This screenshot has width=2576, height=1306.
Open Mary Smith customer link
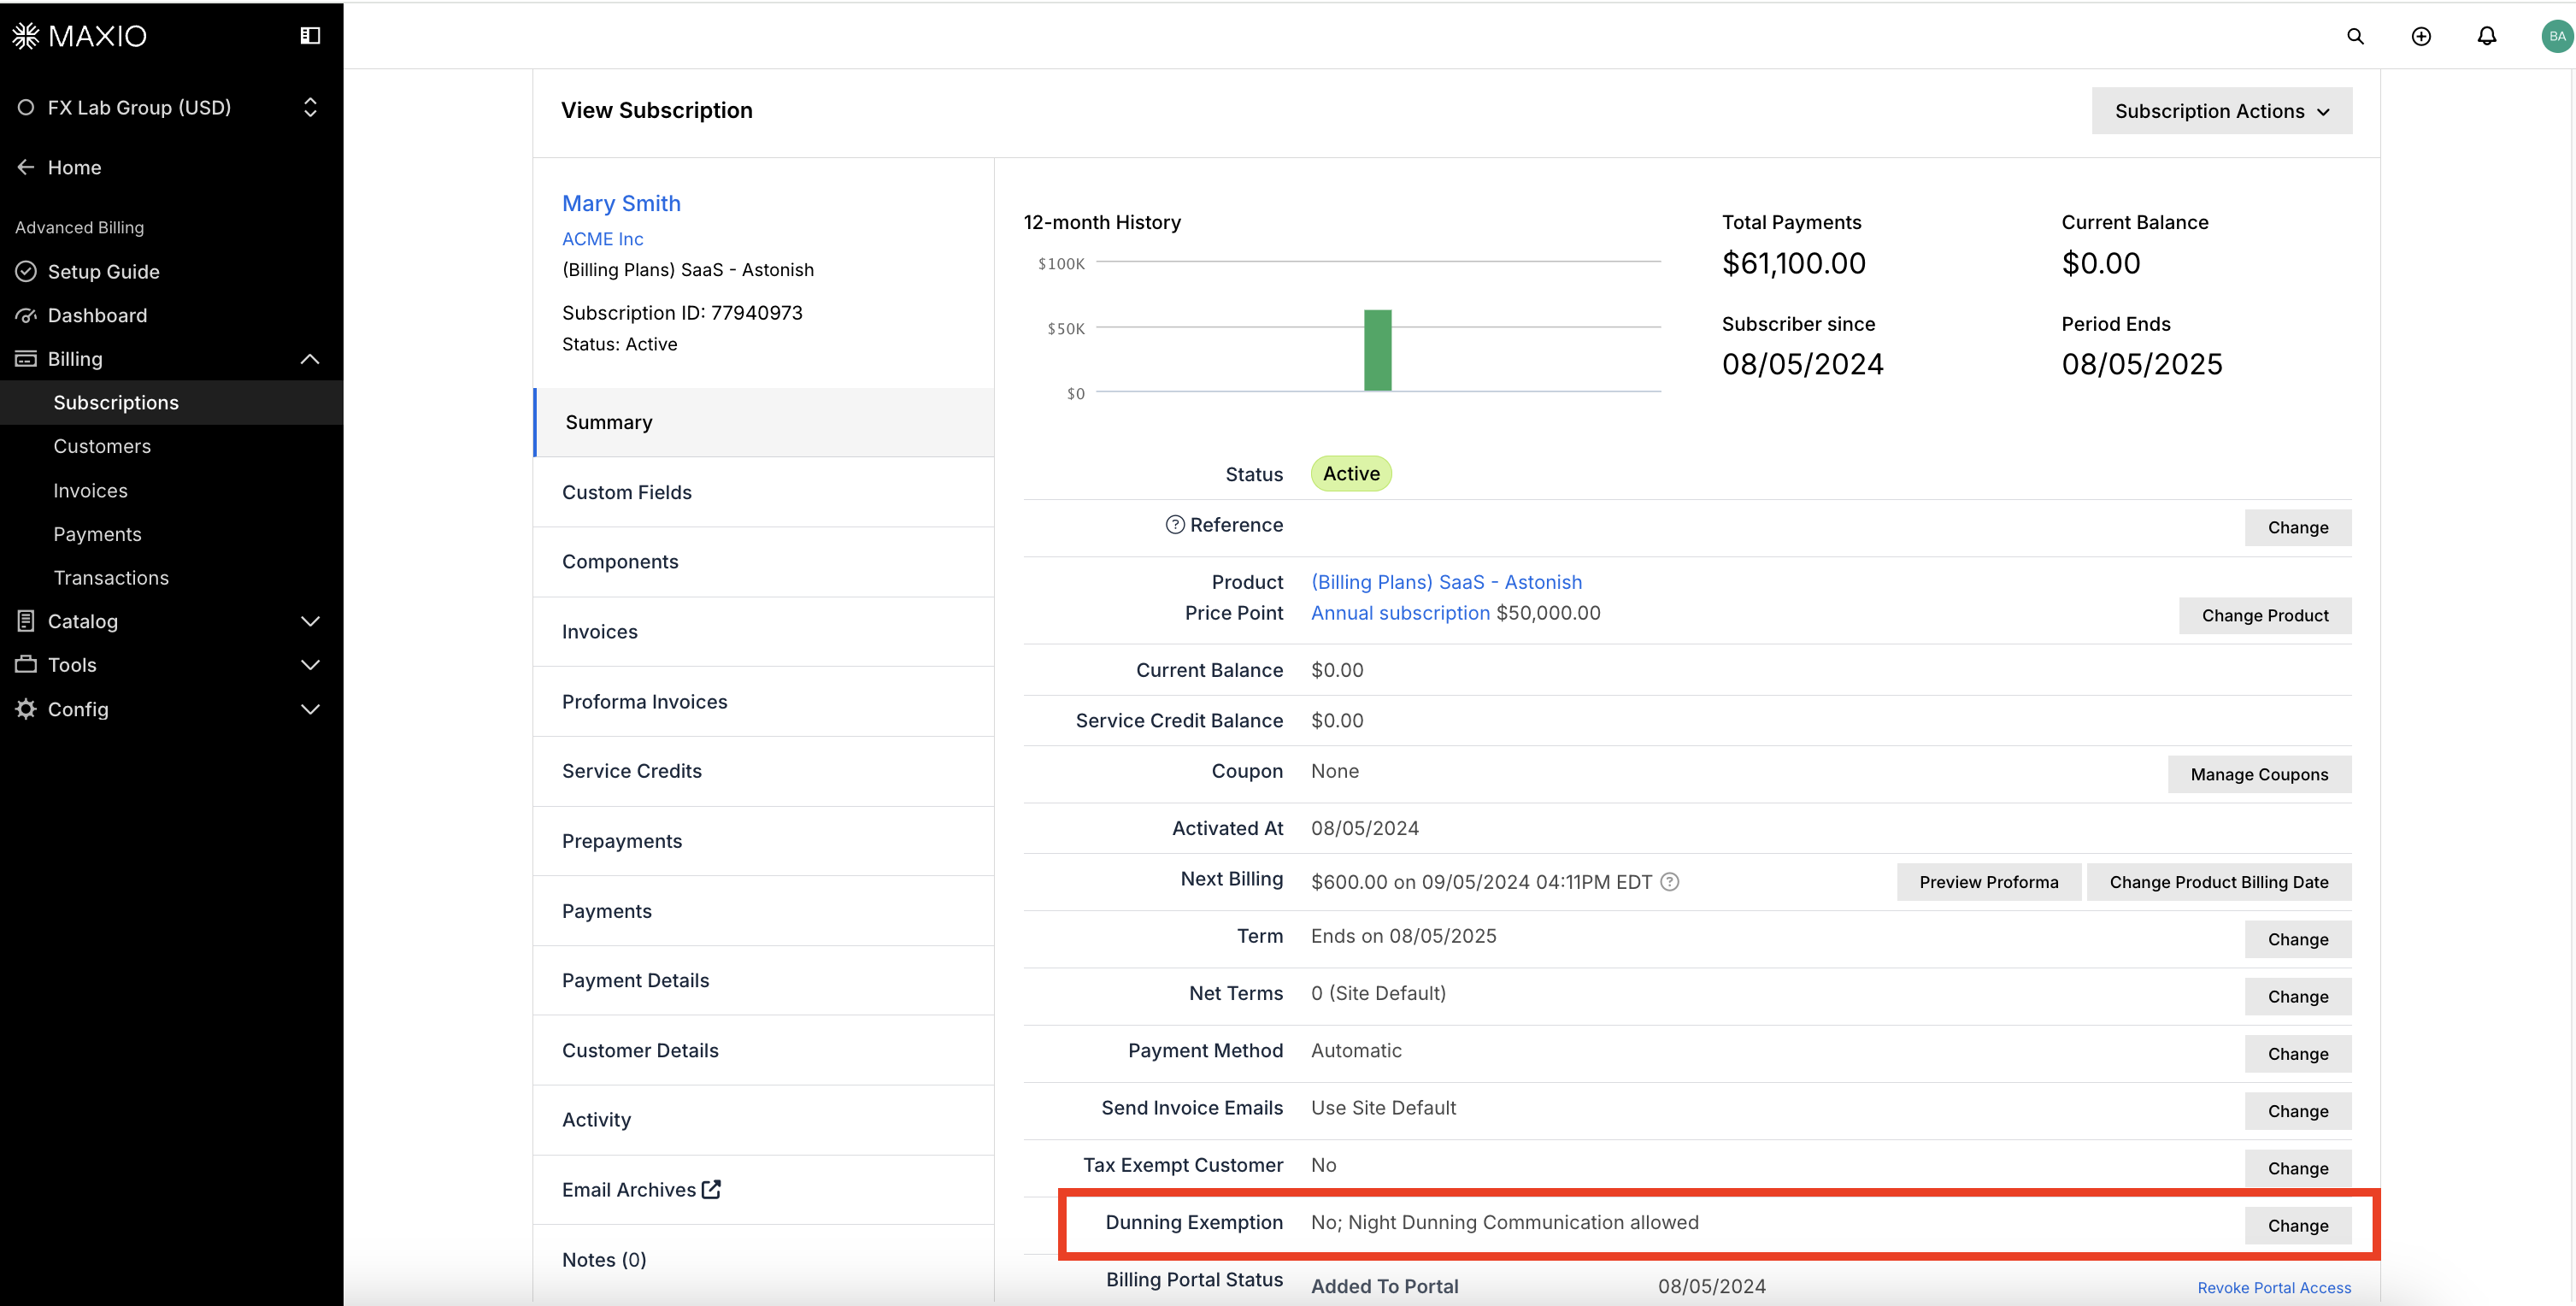pyautogui.click(x=621, y=203)
